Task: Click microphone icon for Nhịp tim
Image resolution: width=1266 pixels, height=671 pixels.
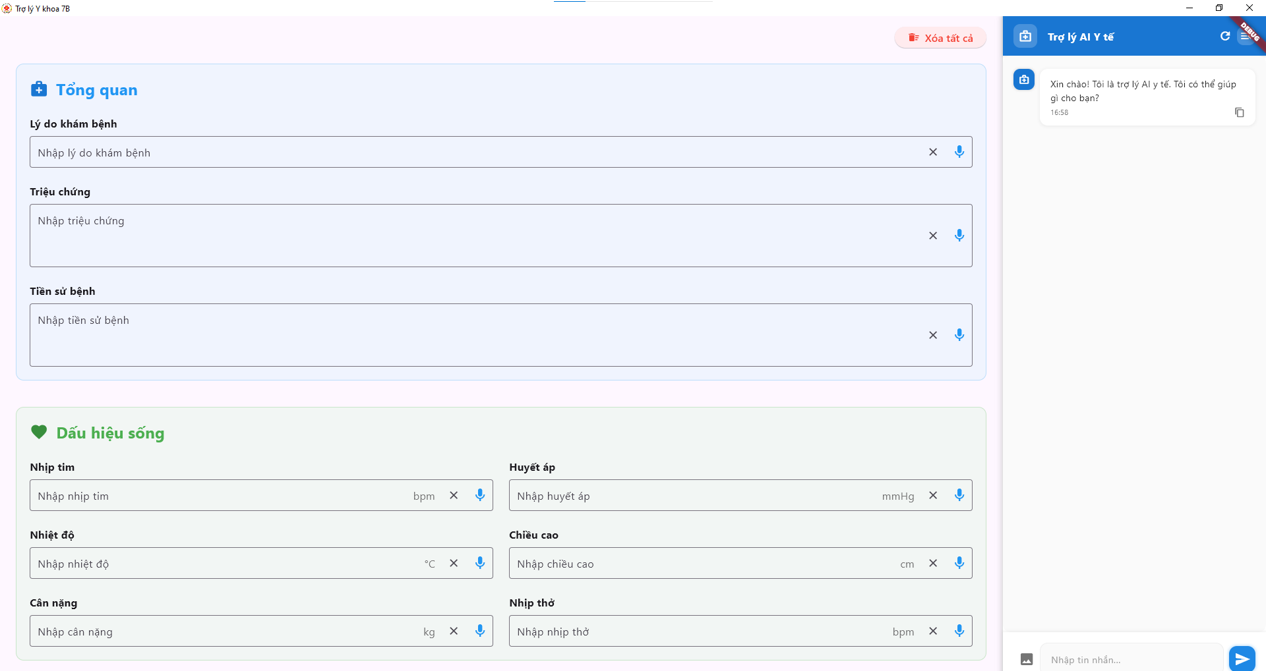Action: coord(480,496)
